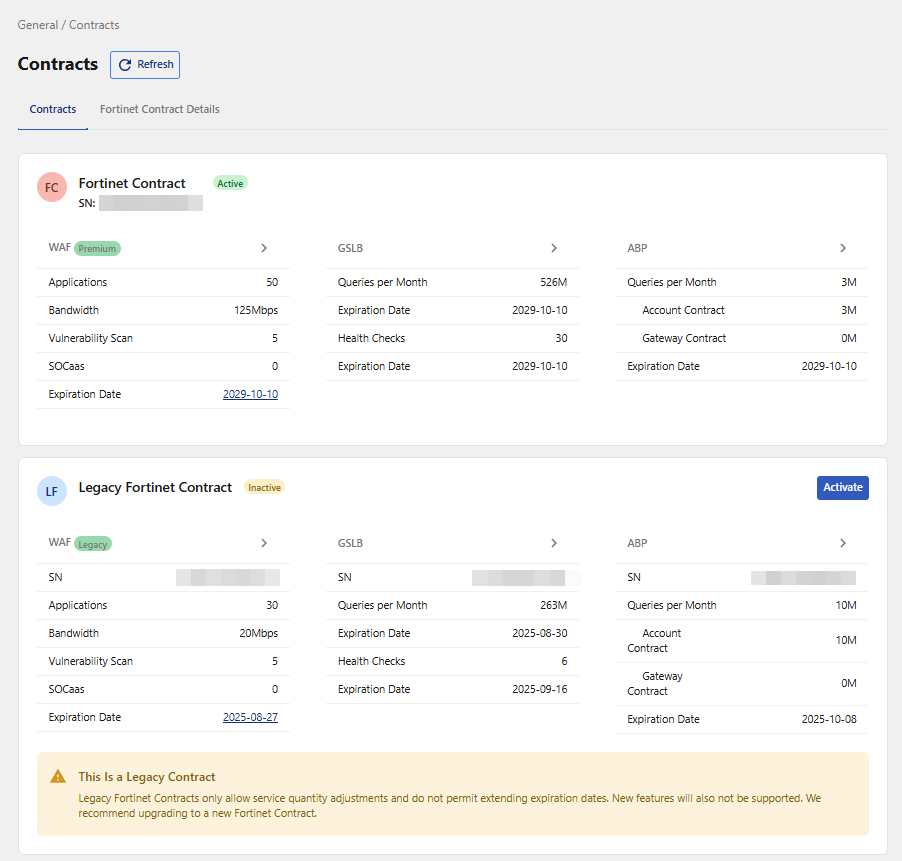Click the Refresh button

145,65
